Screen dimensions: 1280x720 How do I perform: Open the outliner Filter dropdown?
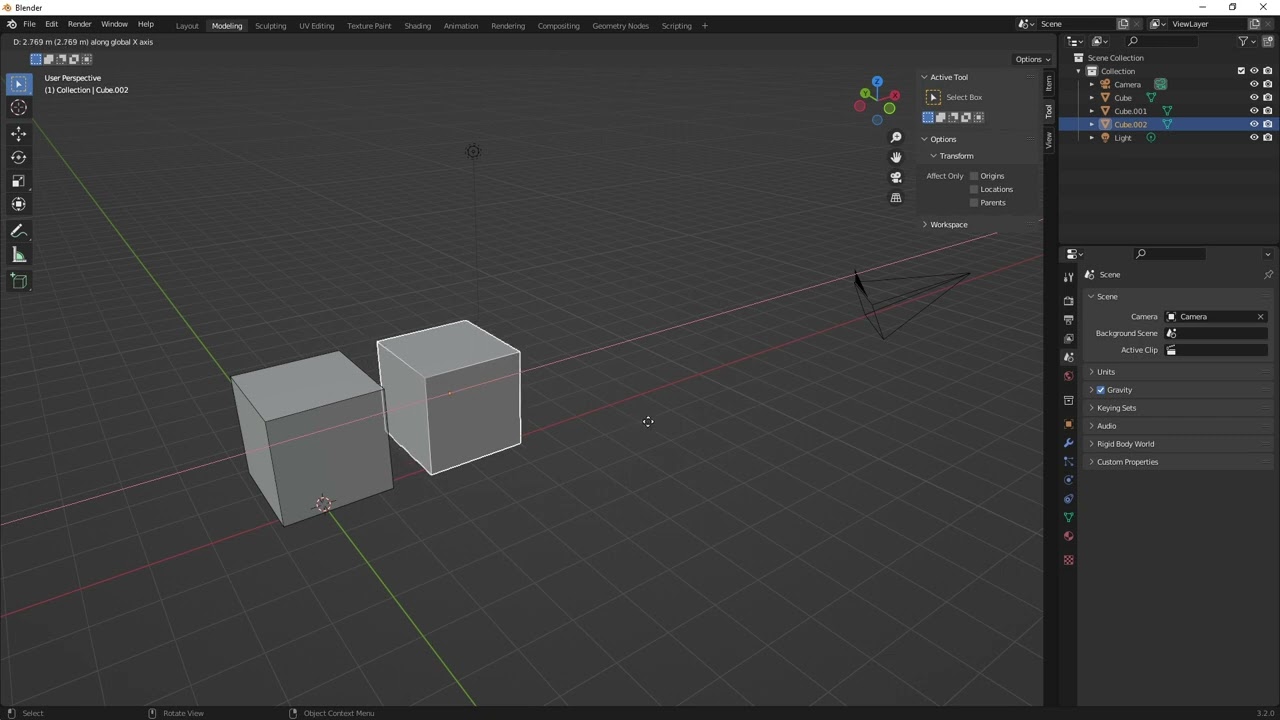pyautogui.click(x=1247, y=41)
